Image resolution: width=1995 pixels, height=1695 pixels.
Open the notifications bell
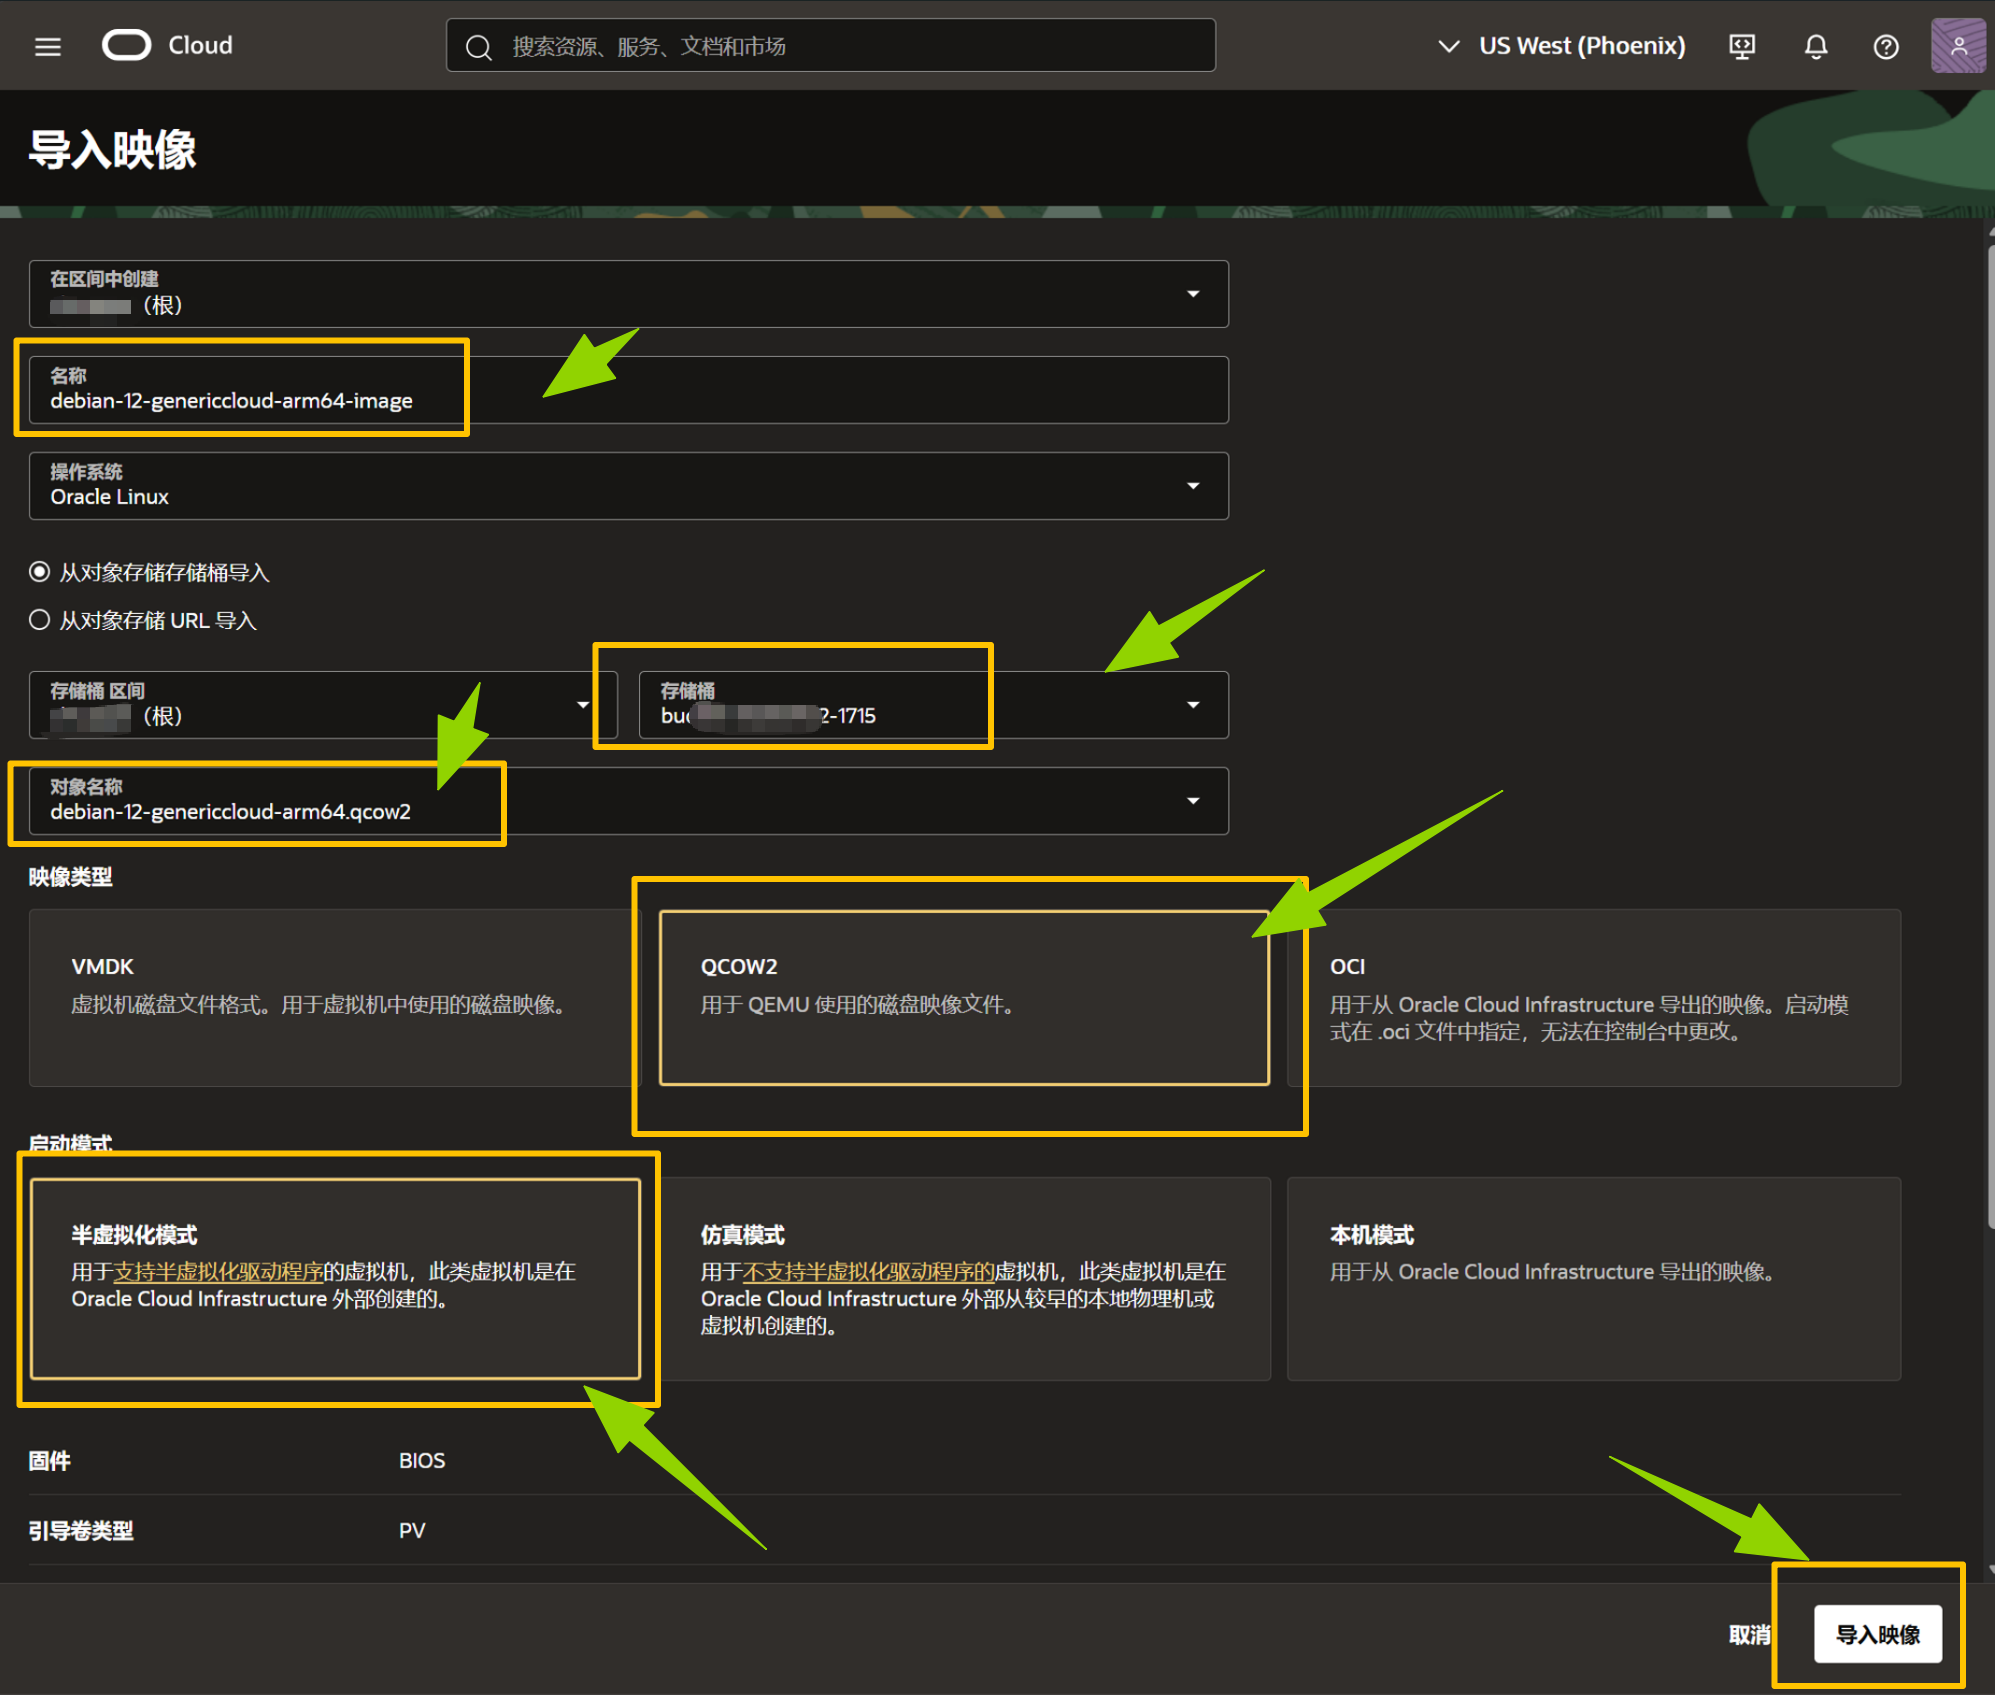pos(1815,46)
